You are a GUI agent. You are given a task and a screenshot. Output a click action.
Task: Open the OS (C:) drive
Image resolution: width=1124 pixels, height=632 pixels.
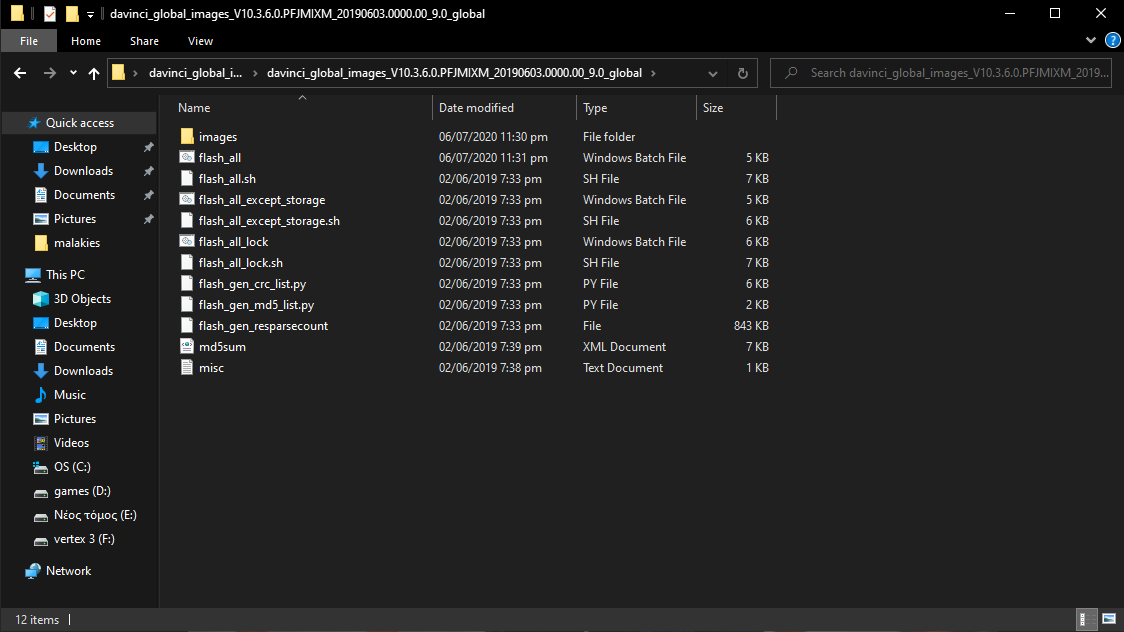(x=72, y=467)
